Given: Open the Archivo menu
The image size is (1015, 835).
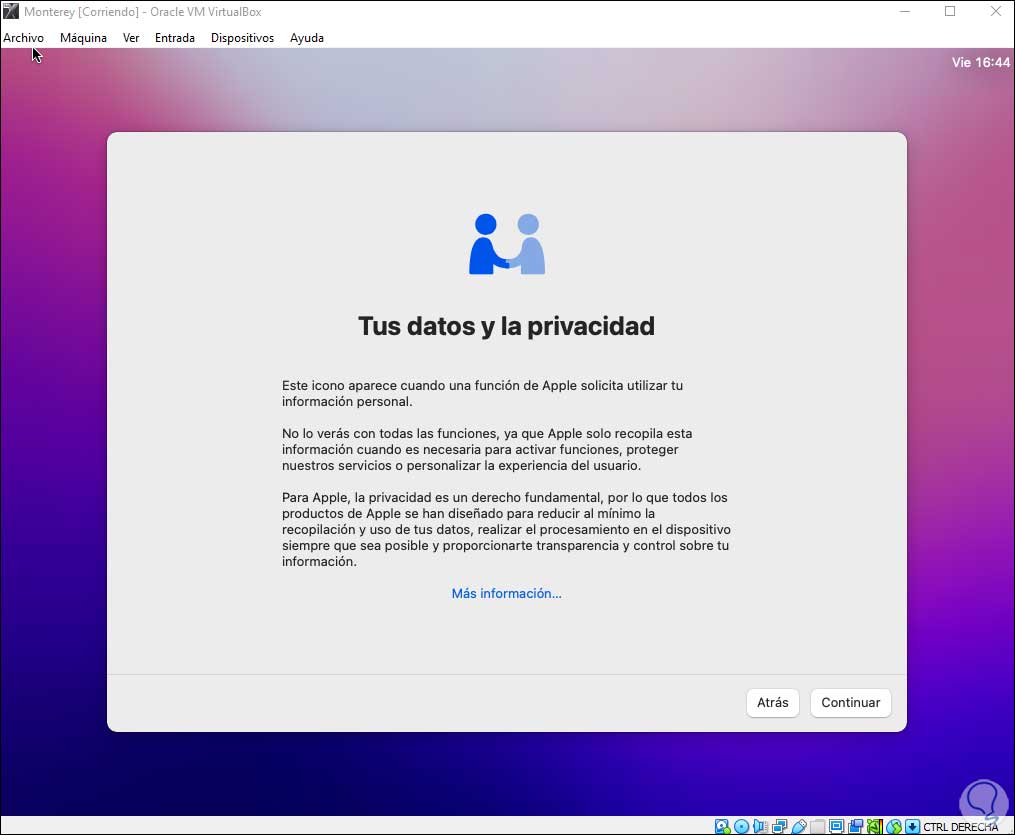Looking at the screenshot, I should coord(23,38).
